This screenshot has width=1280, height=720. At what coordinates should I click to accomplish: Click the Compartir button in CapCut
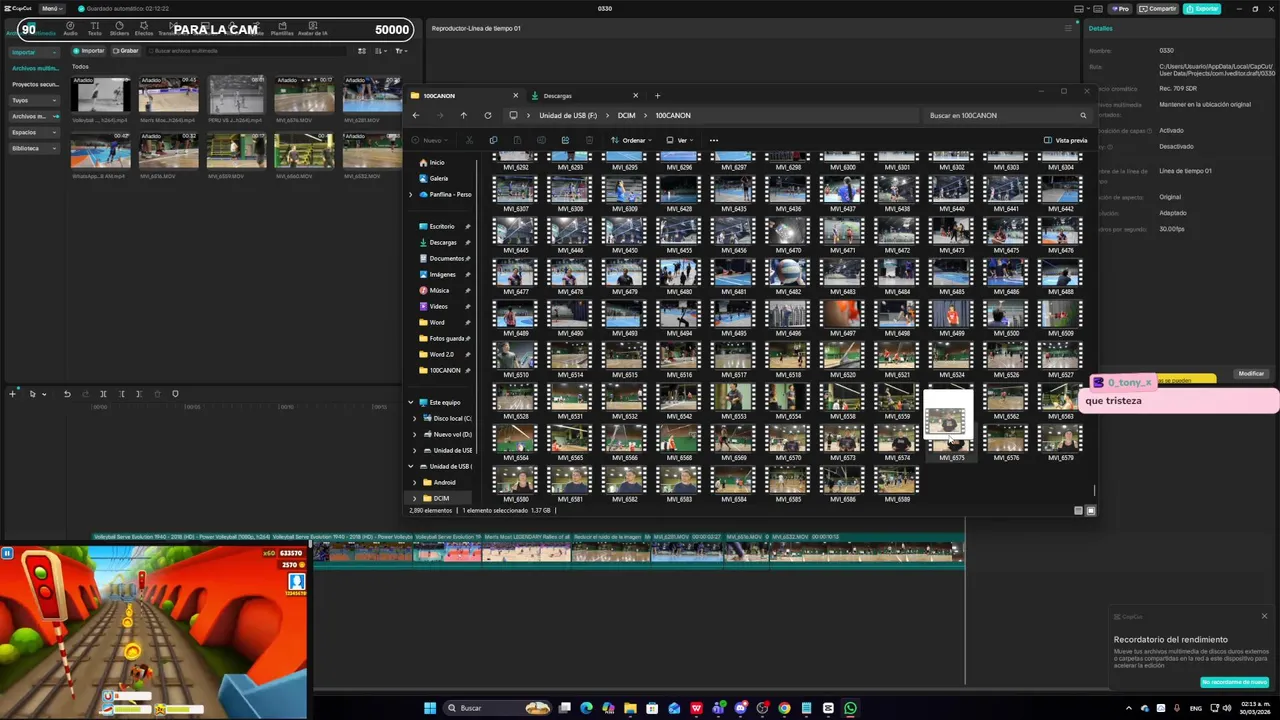[1158, 8]
